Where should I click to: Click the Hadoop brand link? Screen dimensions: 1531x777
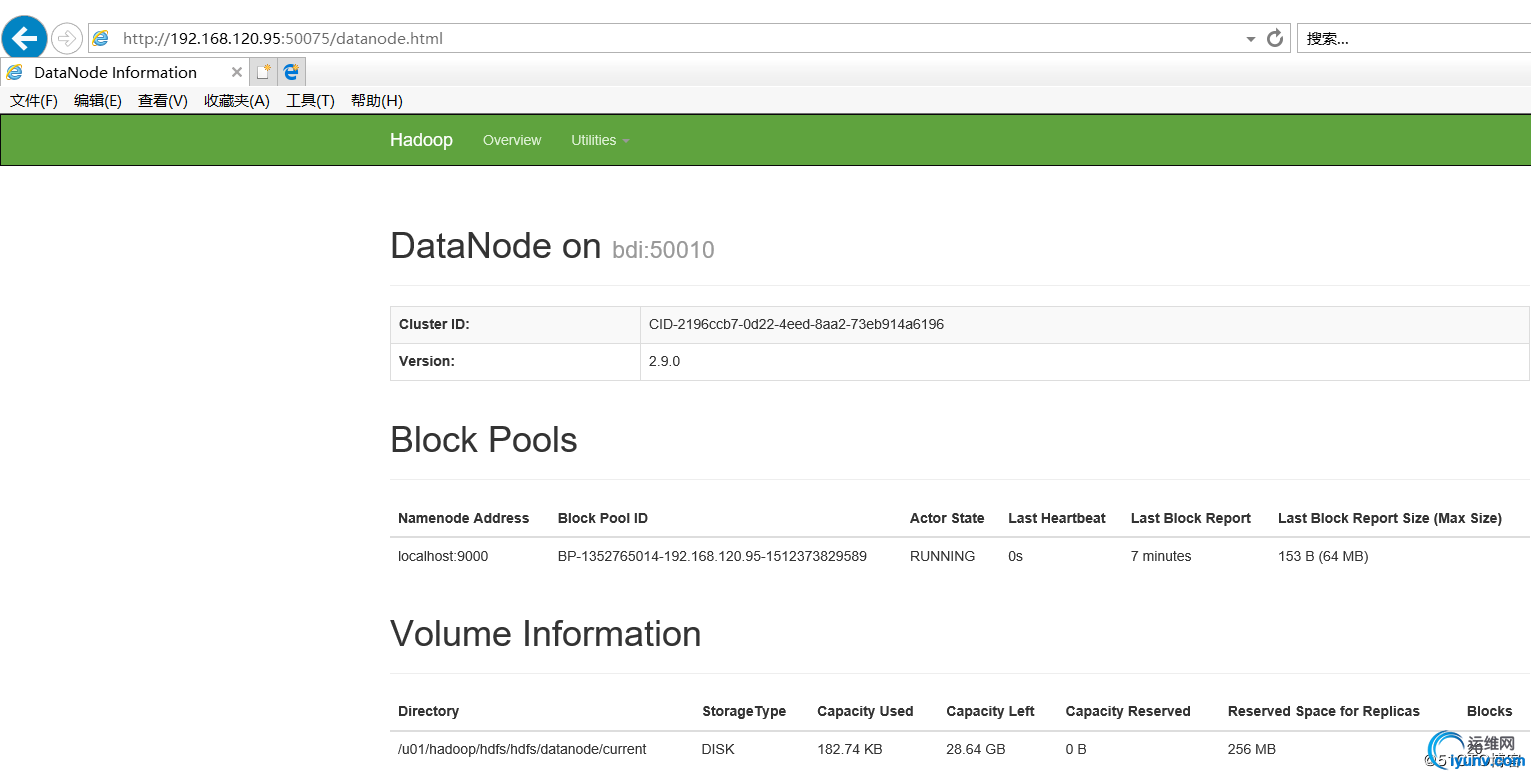point(421,140)
